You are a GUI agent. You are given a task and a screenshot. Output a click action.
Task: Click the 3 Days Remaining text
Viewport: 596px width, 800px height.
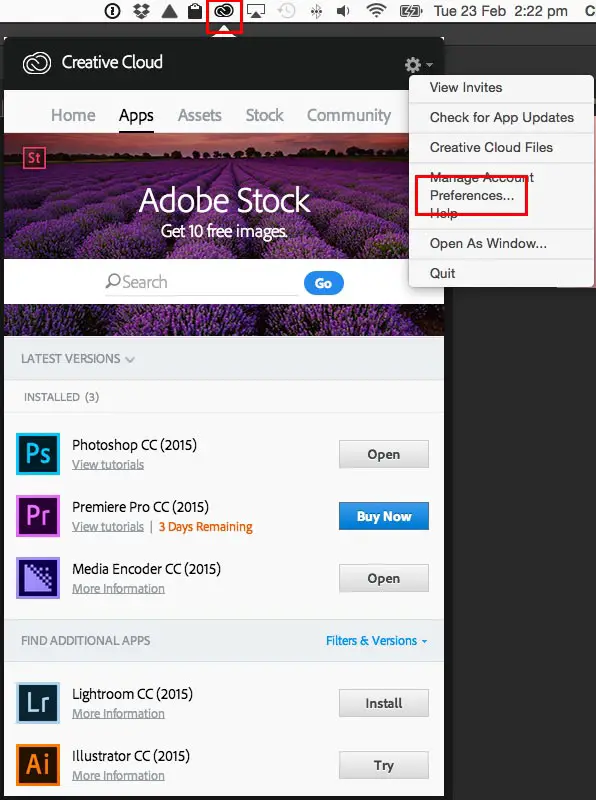coord(206,527)
